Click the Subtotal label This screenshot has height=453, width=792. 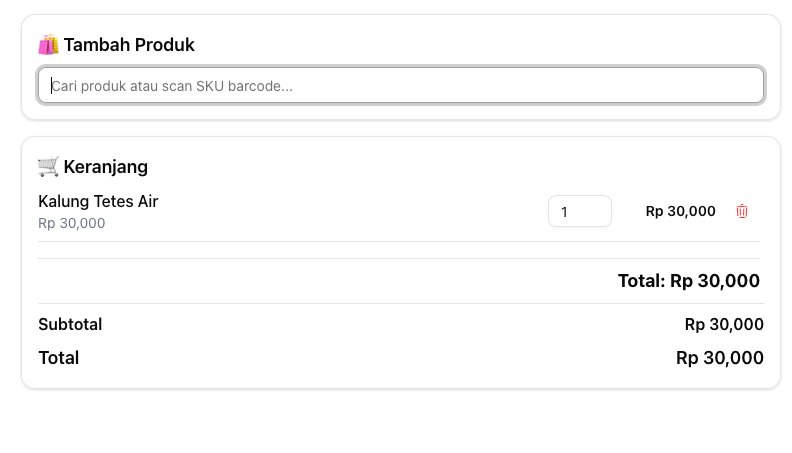[x=70, y=324]
